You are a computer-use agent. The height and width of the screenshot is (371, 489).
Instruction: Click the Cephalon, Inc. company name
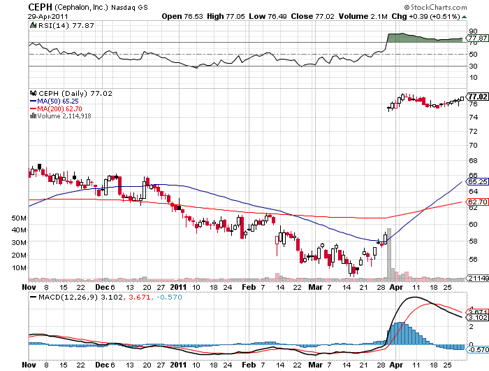click(81, 7)
